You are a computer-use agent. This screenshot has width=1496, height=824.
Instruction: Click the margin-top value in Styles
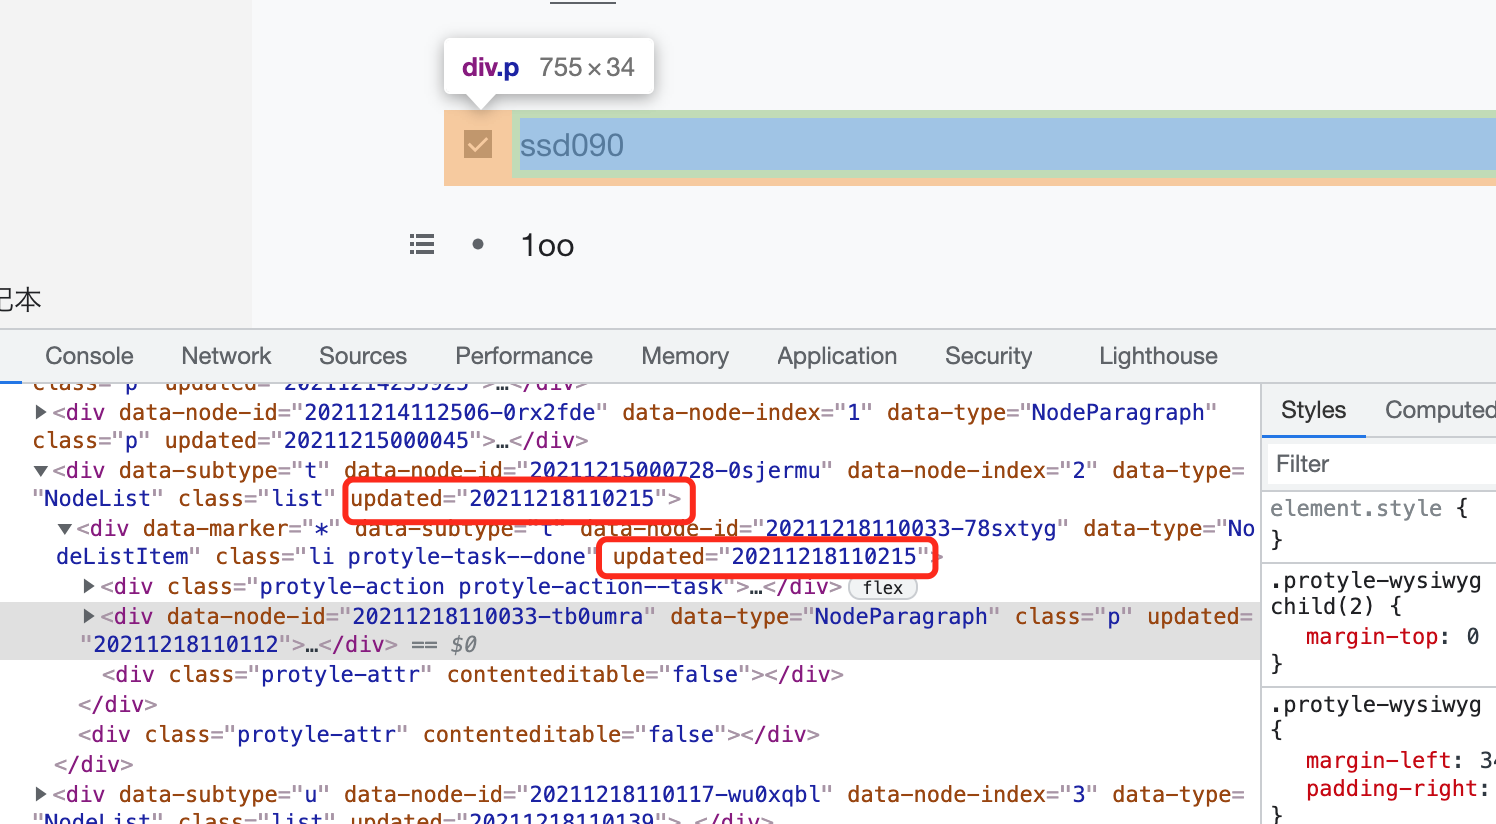(x=1472, y=636)
